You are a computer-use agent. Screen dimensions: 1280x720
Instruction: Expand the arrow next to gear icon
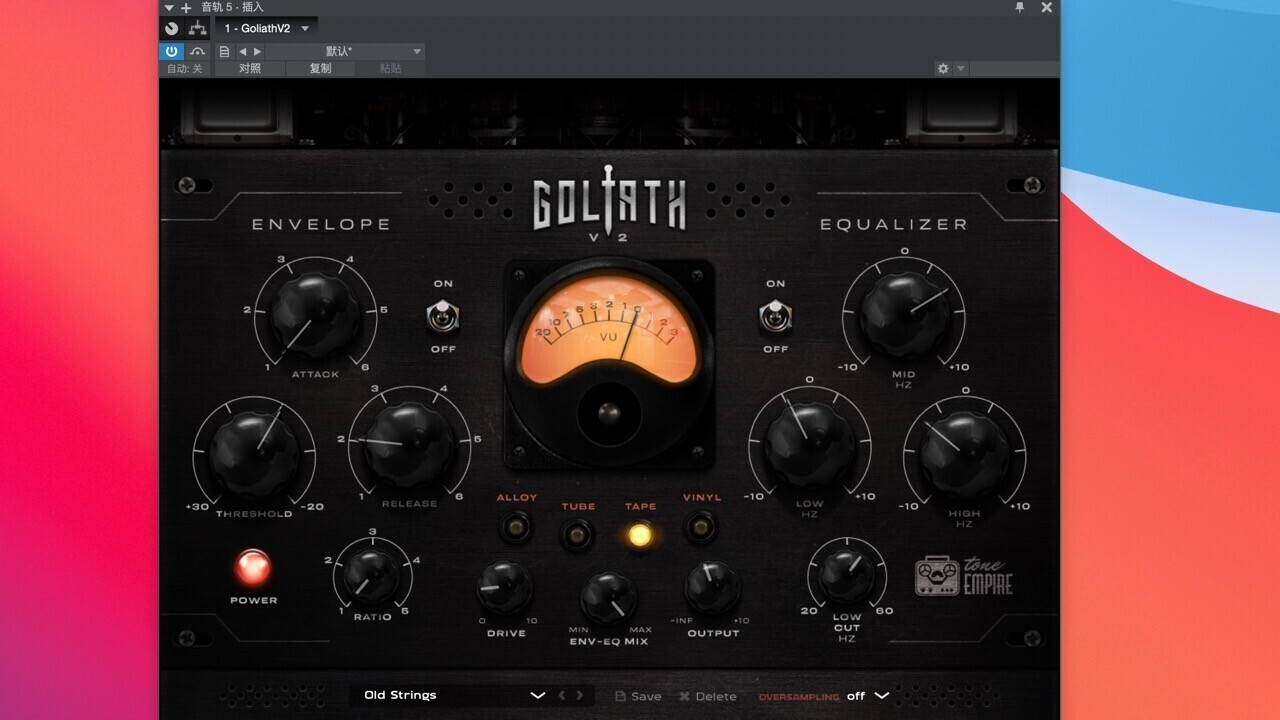(x=961, y=69)
